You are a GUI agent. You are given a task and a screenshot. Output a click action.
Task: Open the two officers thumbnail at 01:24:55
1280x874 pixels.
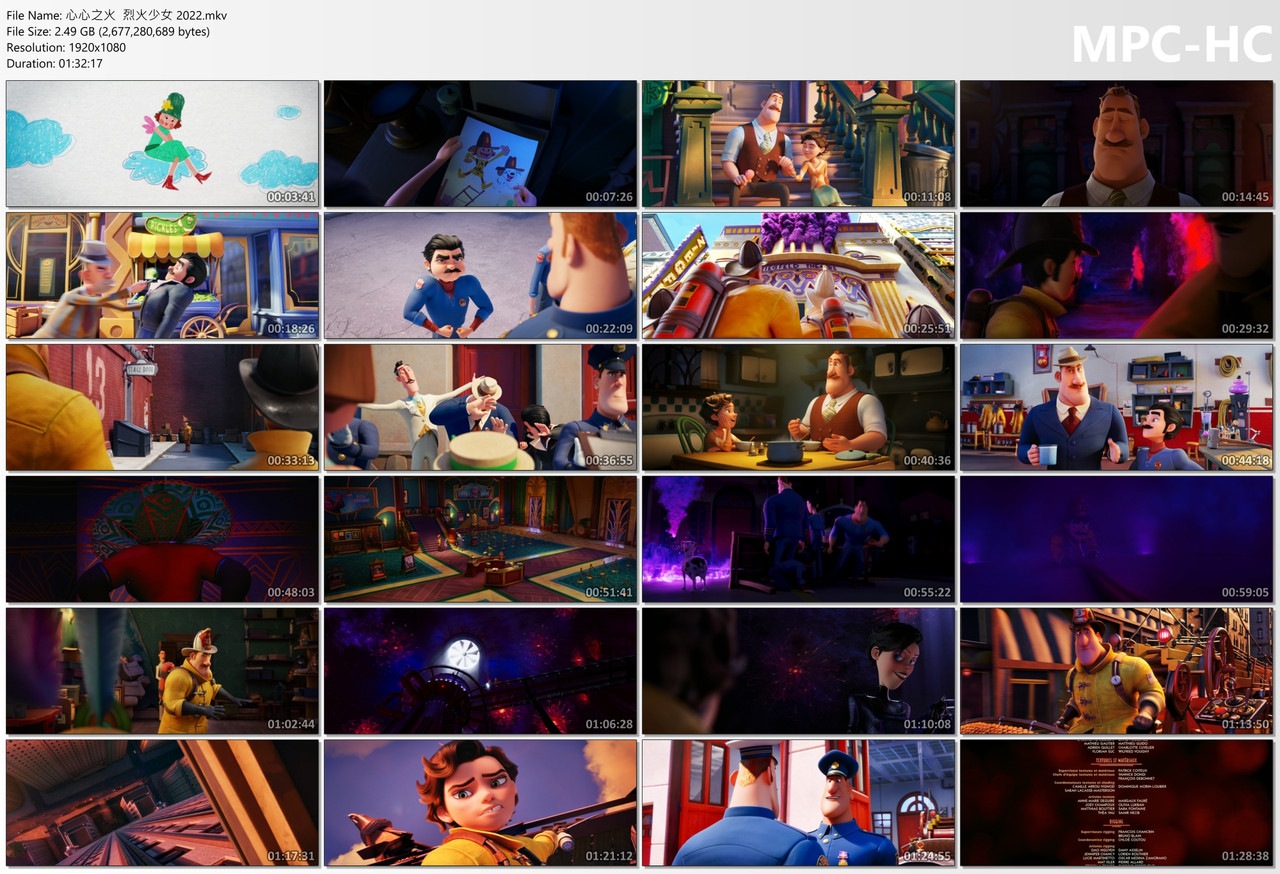point(798,803)
